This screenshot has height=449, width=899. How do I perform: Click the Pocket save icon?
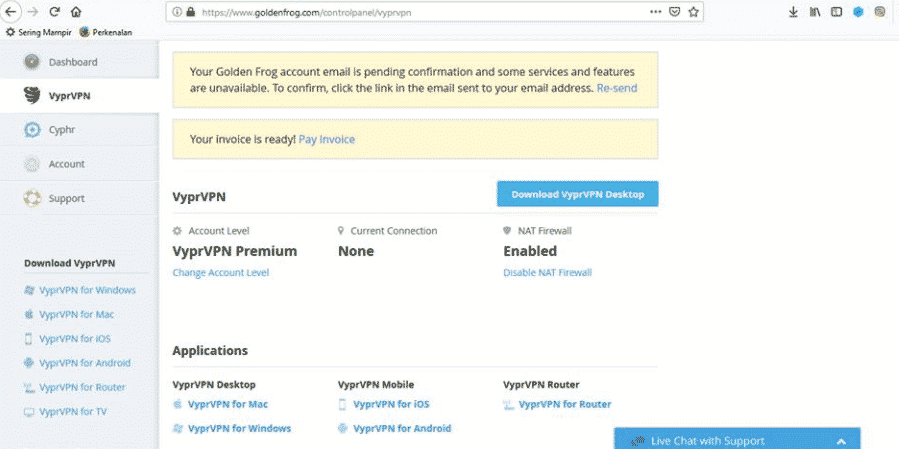(675, 11)
